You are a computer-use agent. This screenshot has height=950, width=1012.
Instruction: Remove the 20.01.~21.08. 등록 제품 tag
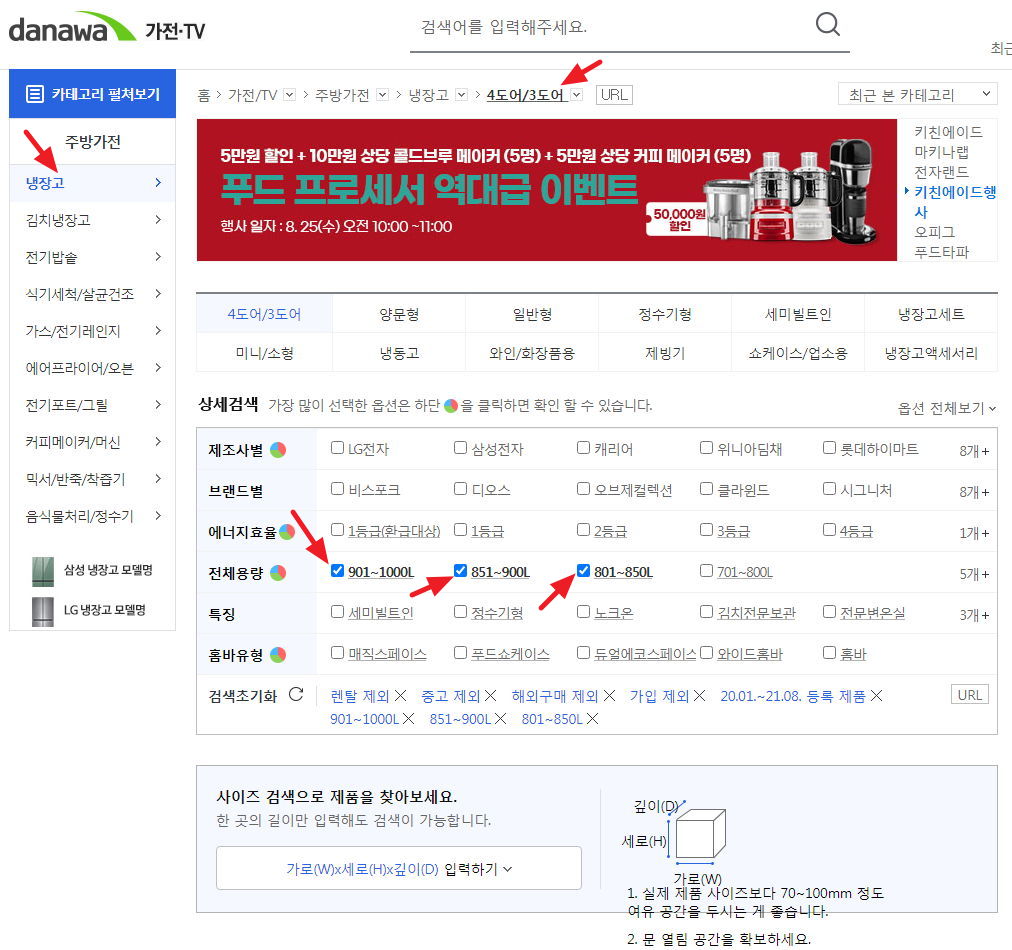click(x=876, y=696)
